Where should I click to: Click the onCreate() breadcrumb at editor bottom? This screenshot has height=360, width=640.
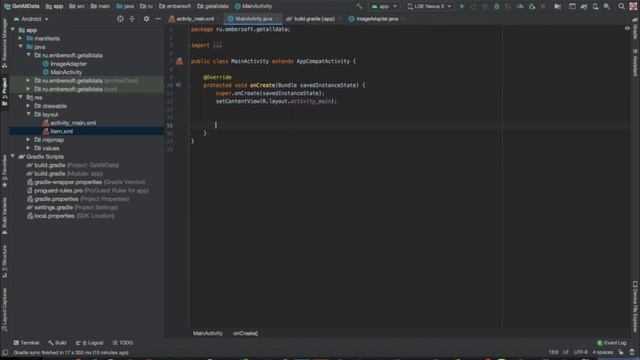[x=245, y=333]
